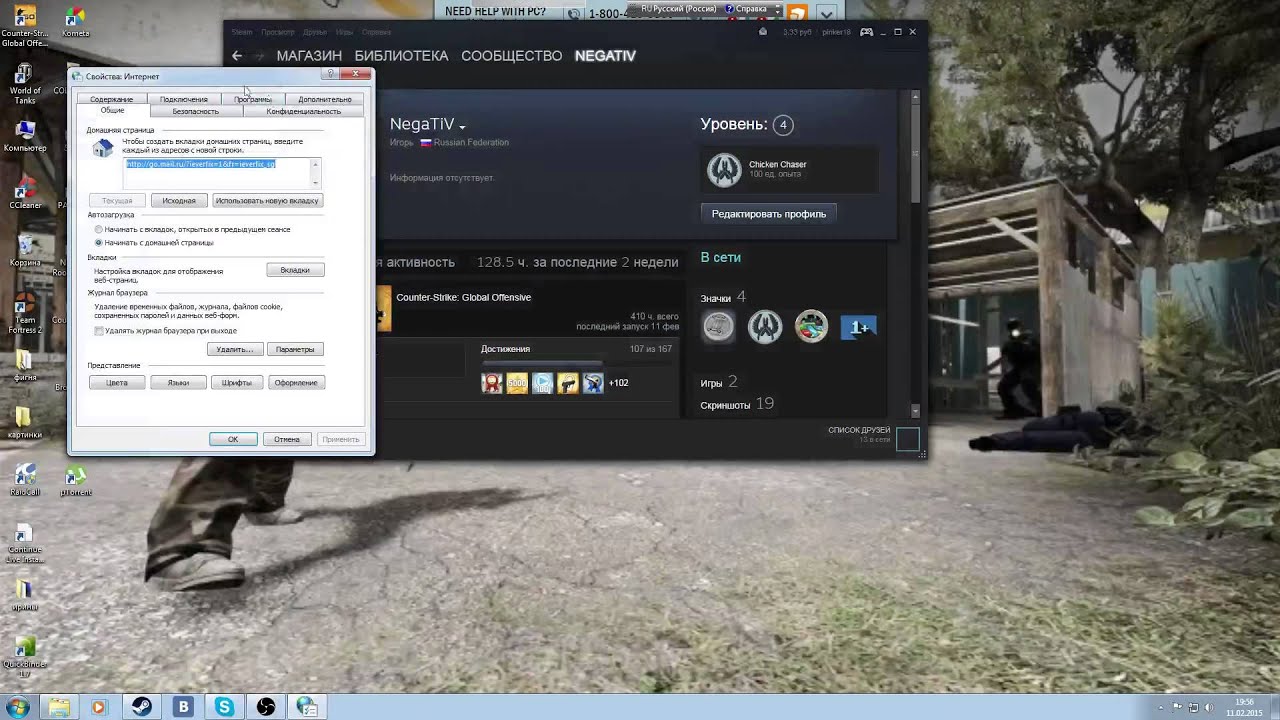Open File Explorer from the taskbar

tap(59, 707)
